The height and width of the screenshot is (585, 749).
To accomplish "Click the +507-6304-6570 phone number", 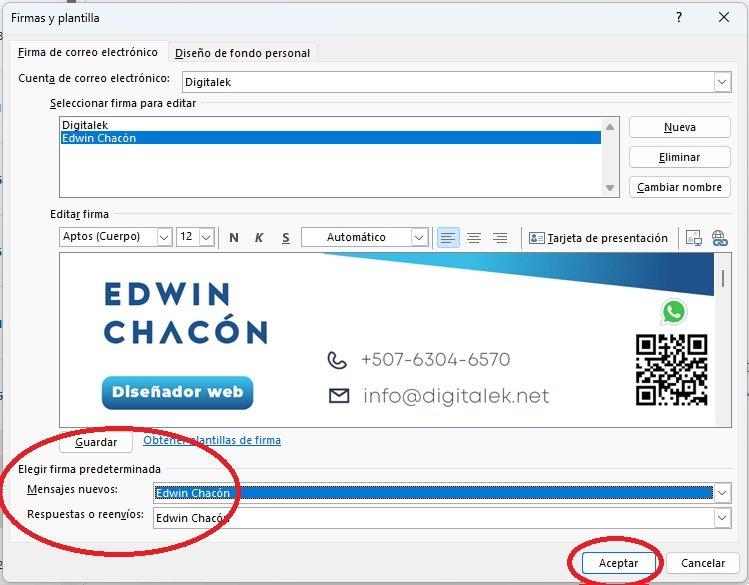I will [436, 360].
